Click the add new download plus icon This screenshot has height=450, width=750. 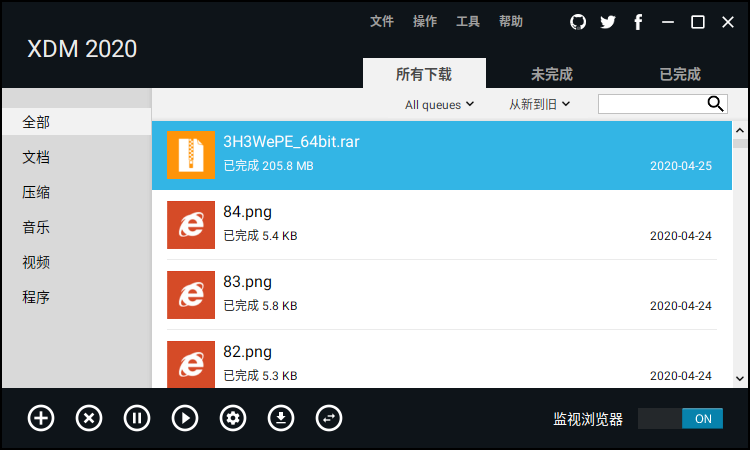[x=41, y=418]
